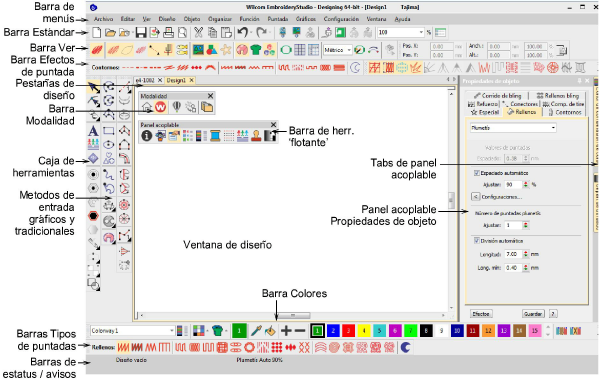Select red color swatch 3
Image resolution: width=599 pixels, height=386 pixels.
pos(348,331)
